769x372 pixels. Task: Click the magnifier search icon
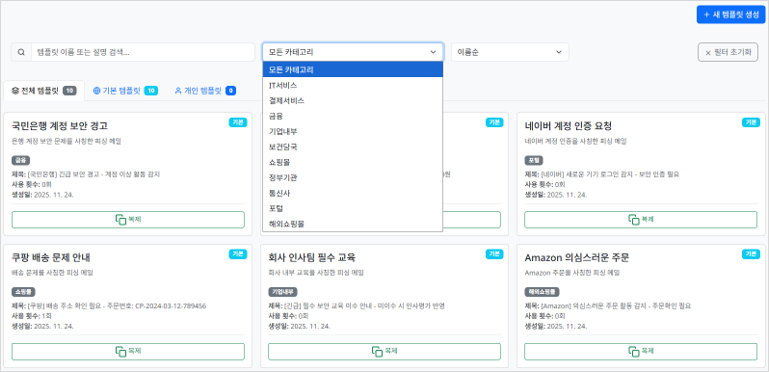(x=21, y=52)
